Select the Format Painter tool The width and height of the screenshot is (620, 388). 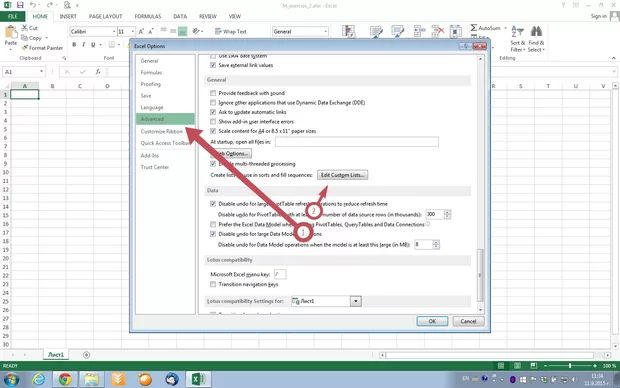(42, 48)
